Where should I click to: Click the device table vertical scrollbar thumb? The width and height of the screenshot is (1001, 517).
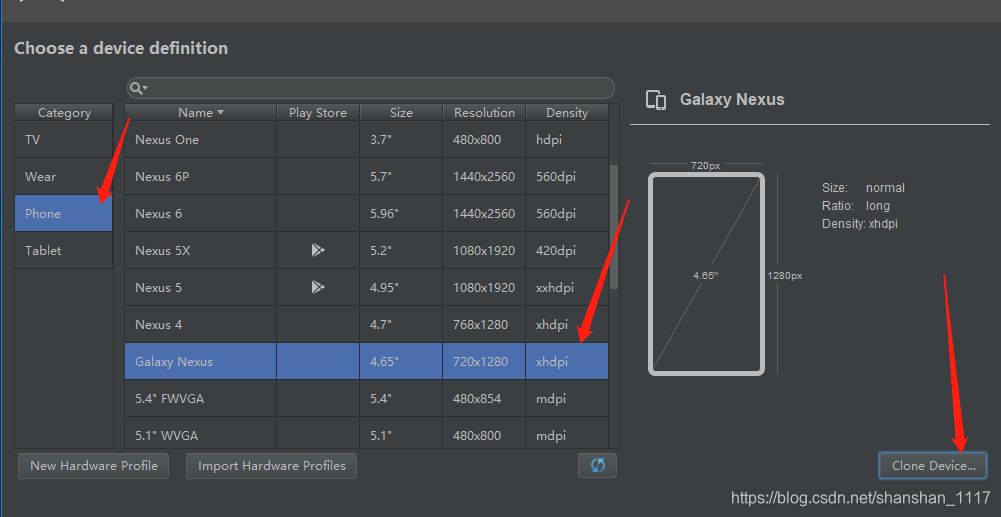pyautogui.click(x=614, y=227)
